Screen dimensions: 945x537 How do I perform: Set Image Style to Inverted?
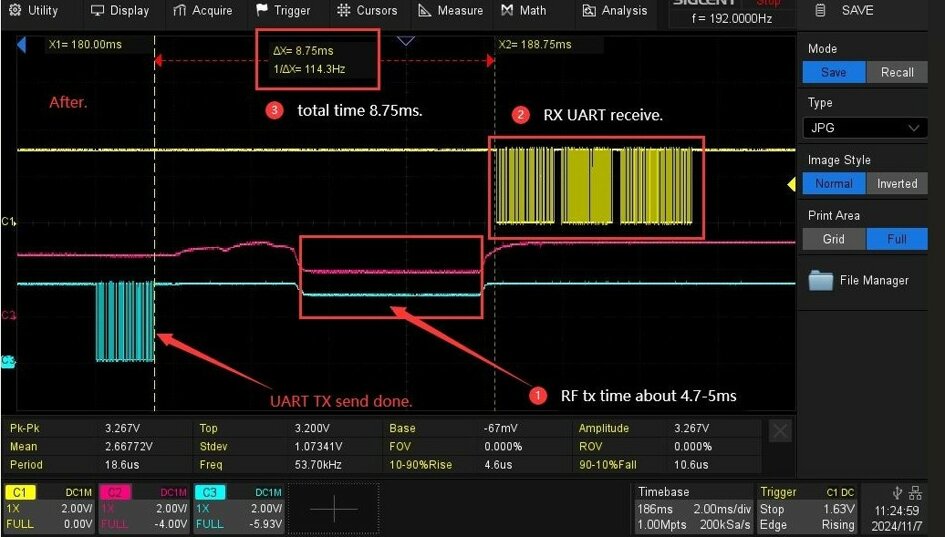(x=896, y=184)
